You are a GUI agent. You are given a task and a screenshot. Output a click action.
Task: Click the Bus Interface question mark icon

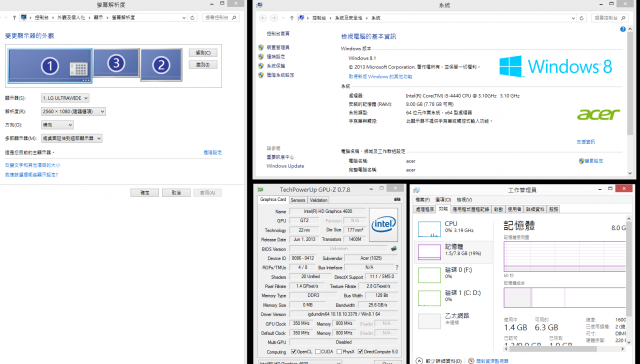397,268
